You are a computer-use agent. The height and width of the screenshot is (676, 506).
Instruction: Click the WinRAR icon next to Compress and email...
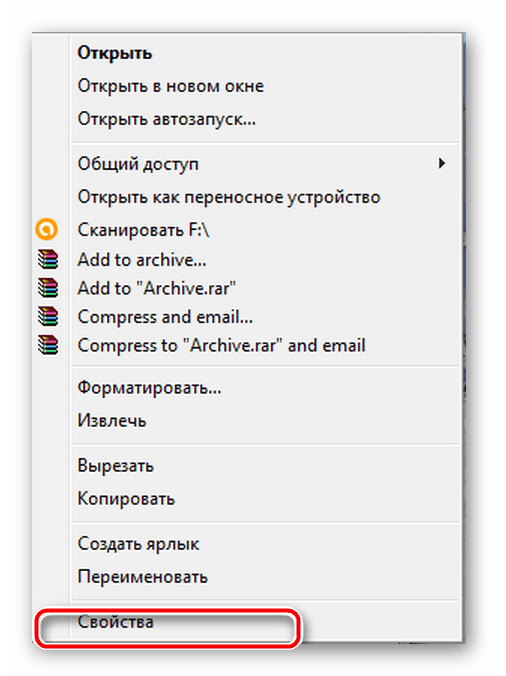[47, 317]
